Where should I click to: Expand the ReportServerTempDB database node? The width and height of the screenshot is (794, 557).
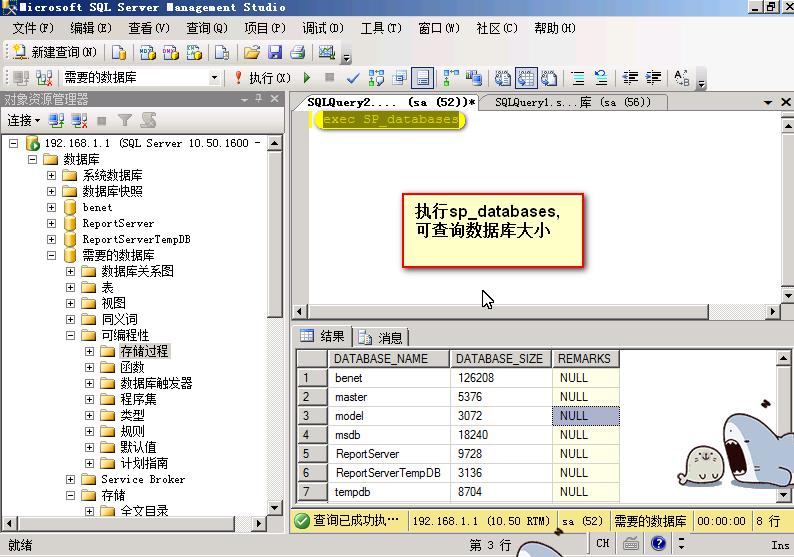tap(51, 239)
